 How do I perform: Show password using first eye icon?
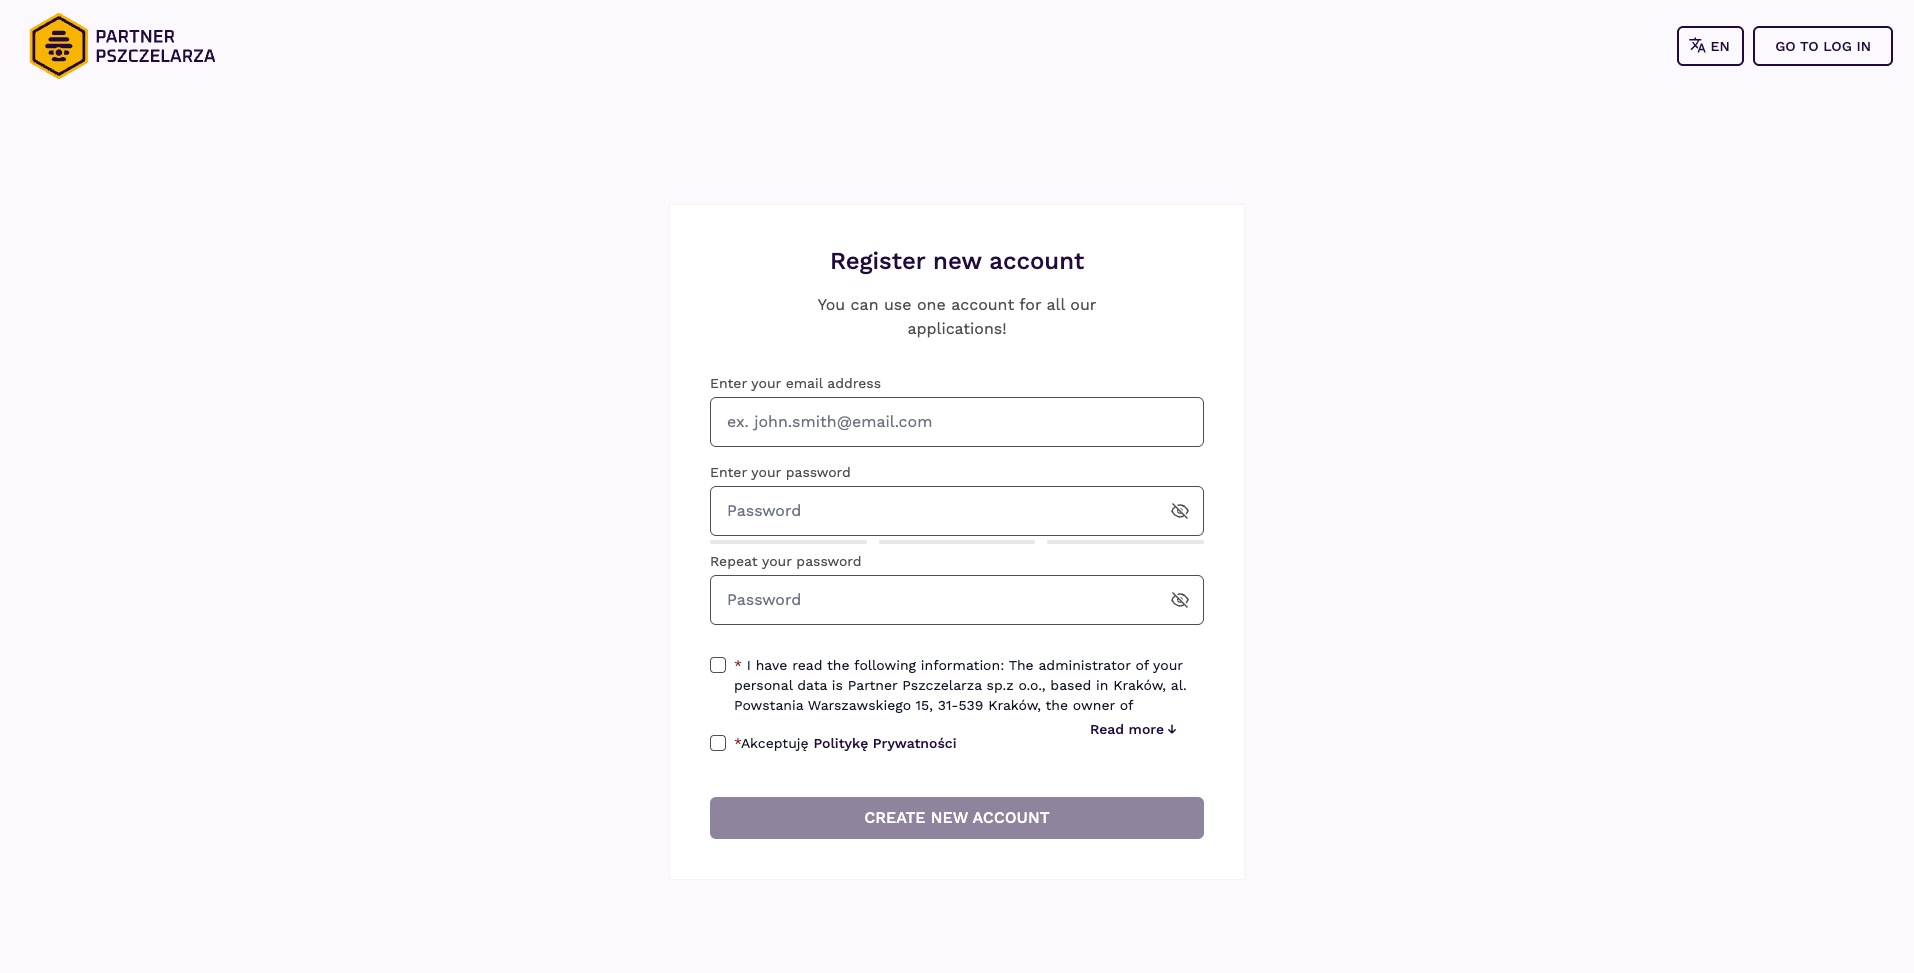click(1180, 511)
